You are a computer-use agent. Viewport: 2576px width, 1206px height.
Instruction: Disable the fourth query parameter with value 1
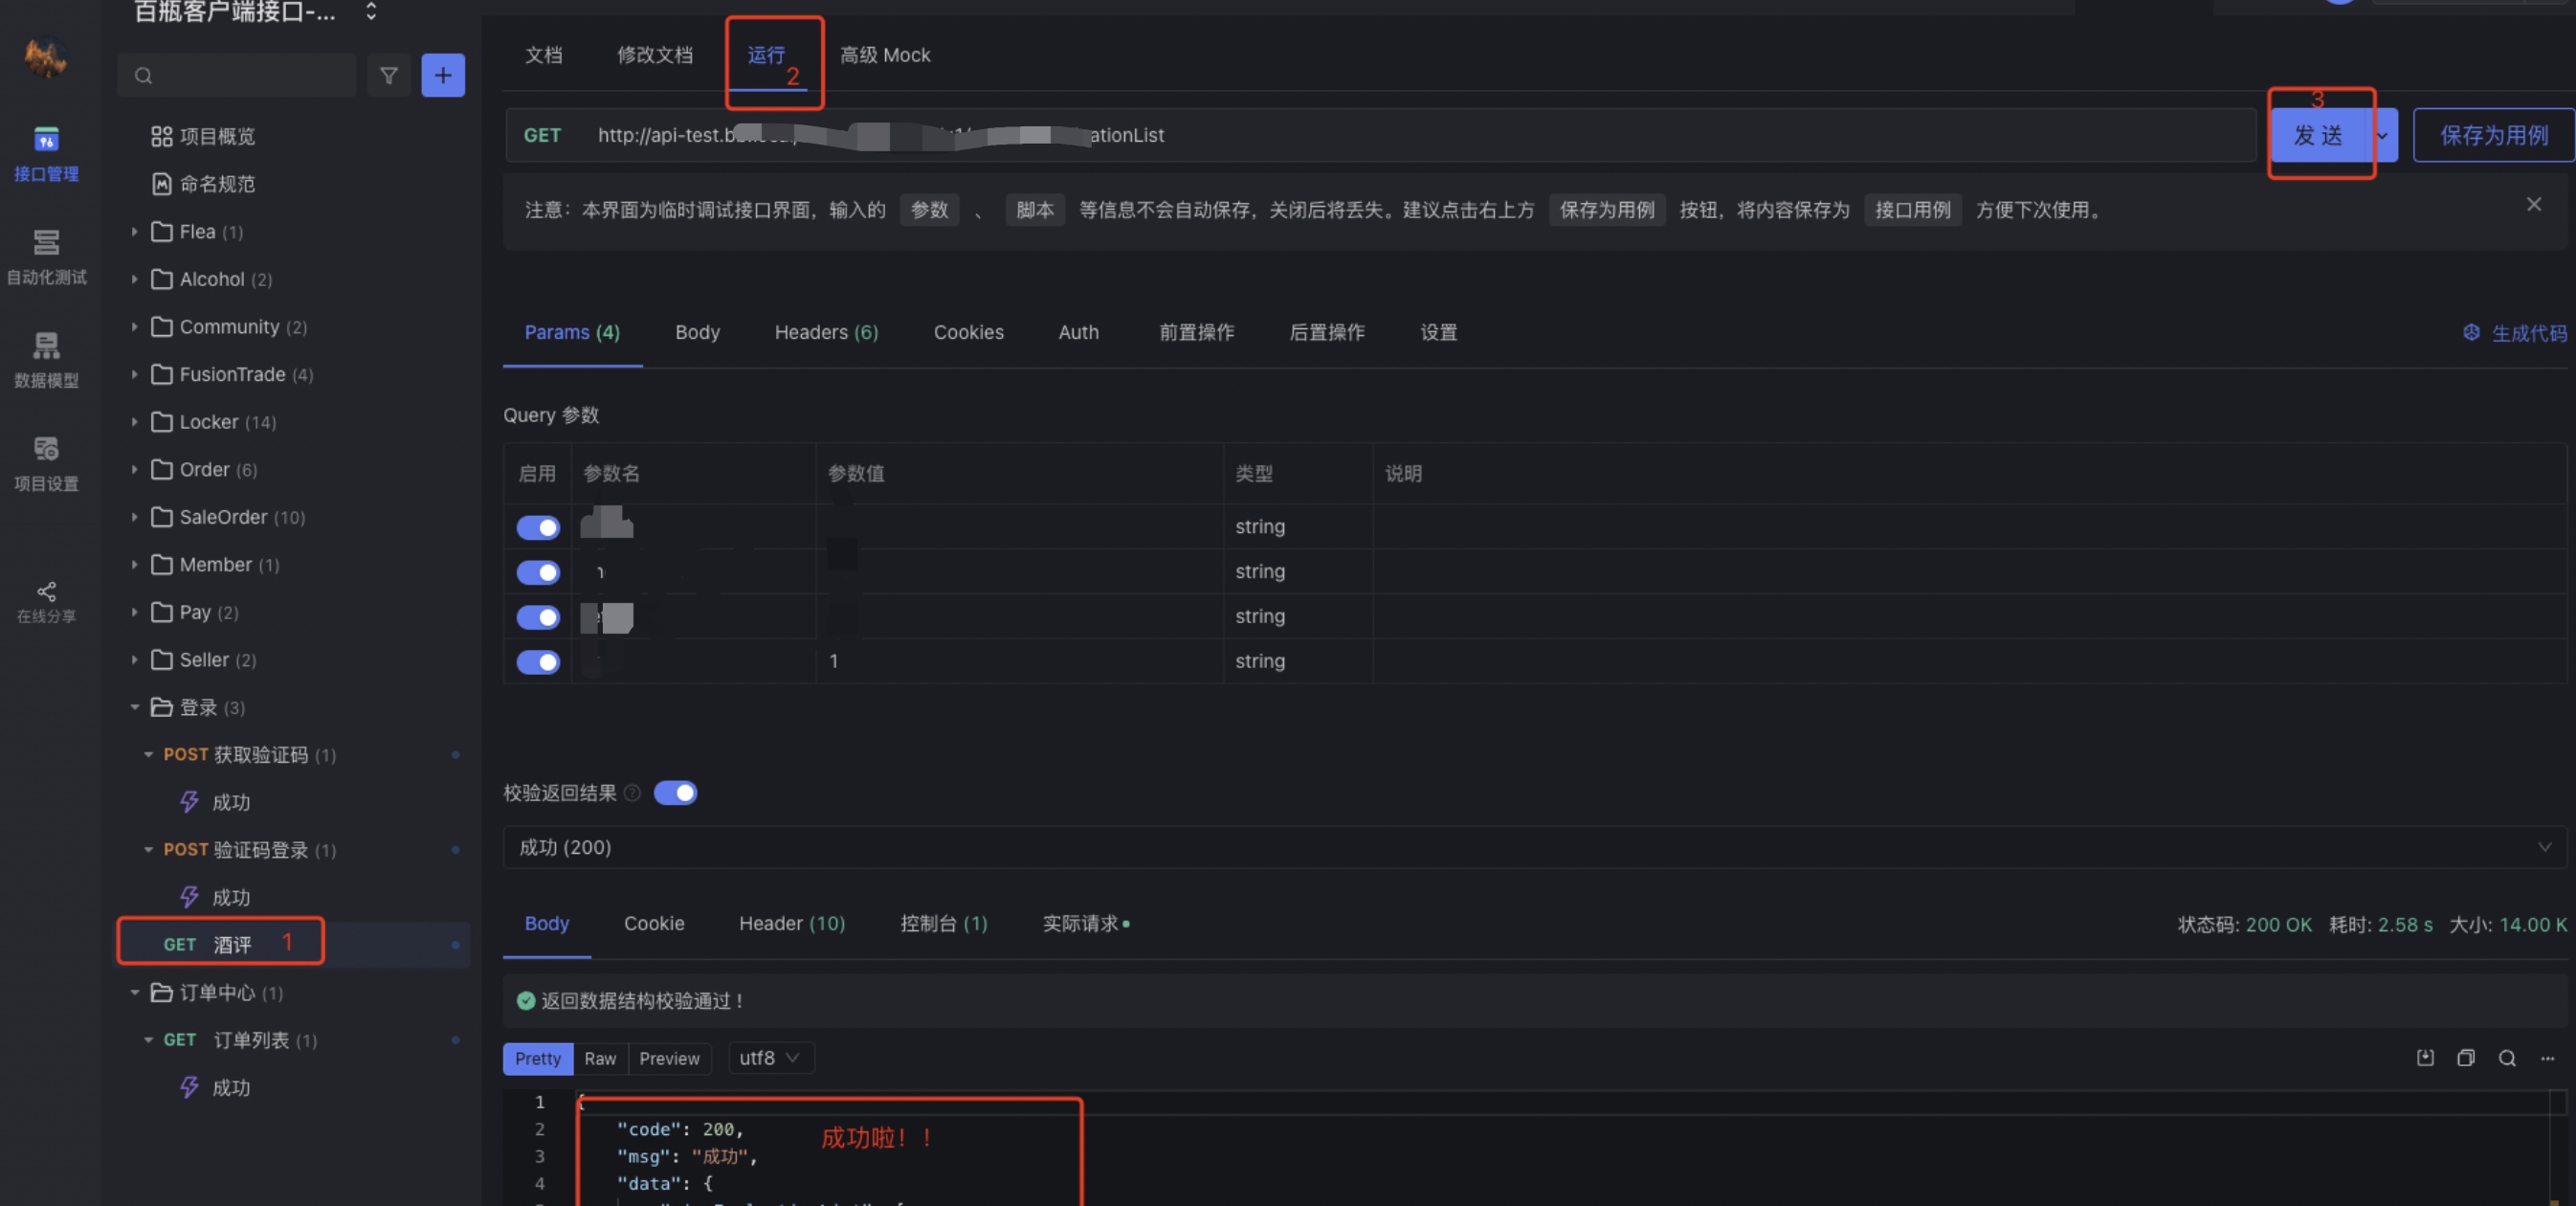(538, 661)
